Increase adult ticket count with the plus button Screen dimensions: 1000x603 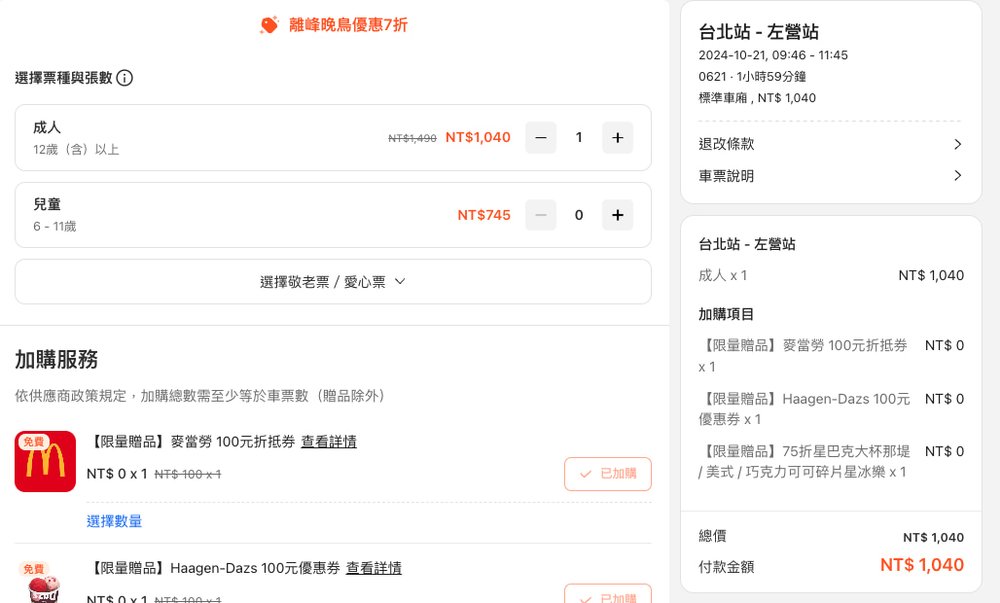pyautogui.click(x=617, y=137)
